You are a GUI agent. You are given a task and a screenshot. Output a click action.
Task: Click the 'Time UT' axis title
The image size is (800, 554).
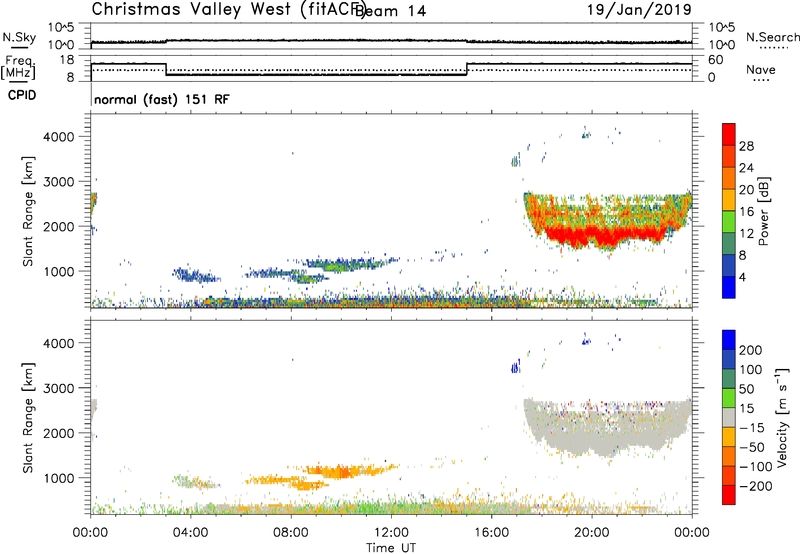click(391, 548)
